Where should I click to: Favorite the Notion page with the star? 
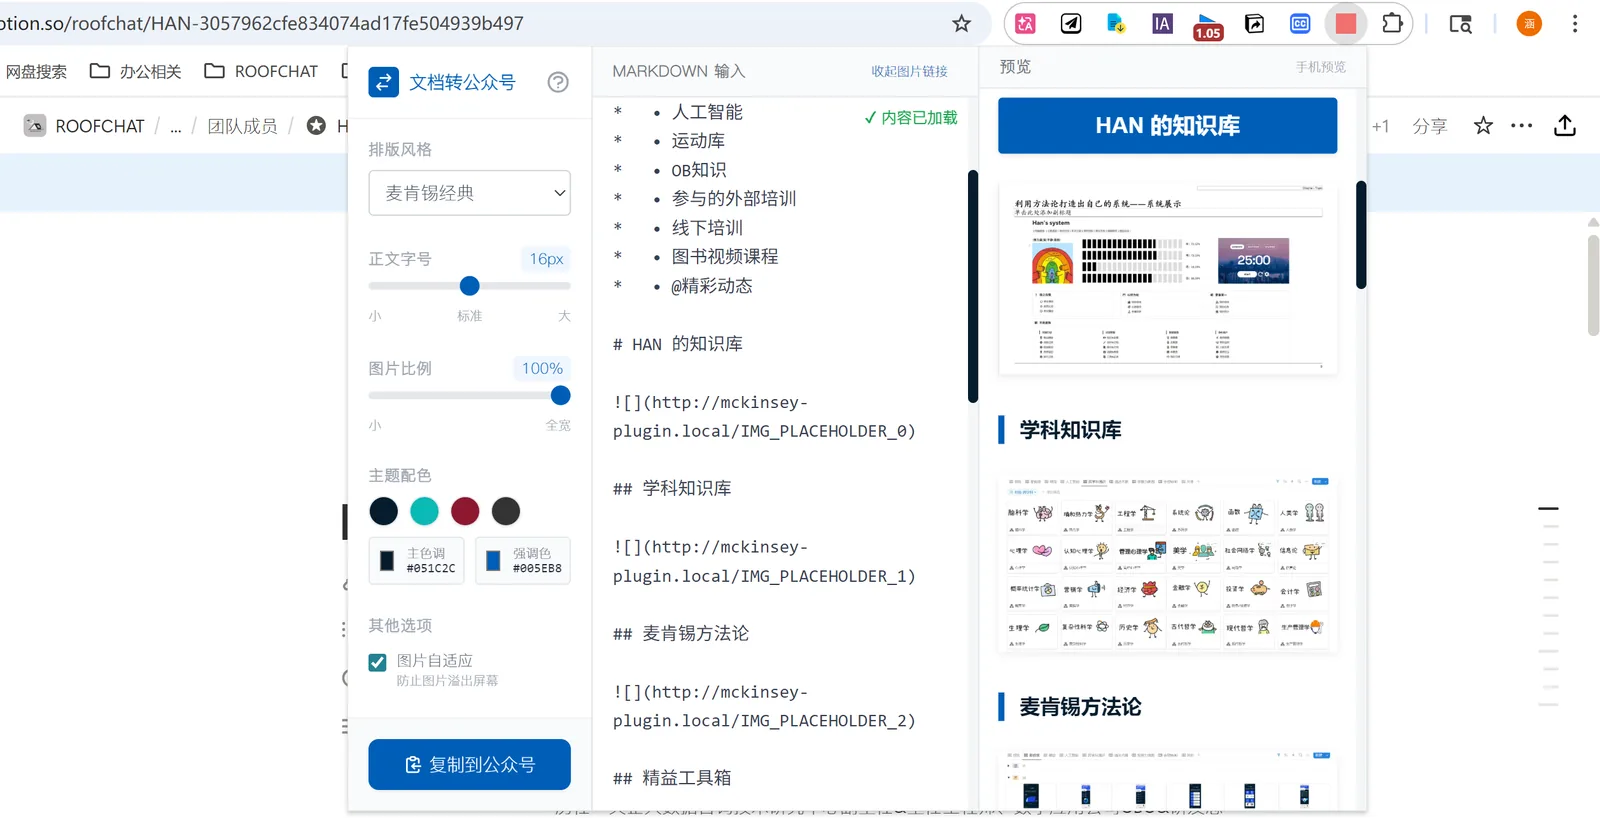tap(1483, 125)
